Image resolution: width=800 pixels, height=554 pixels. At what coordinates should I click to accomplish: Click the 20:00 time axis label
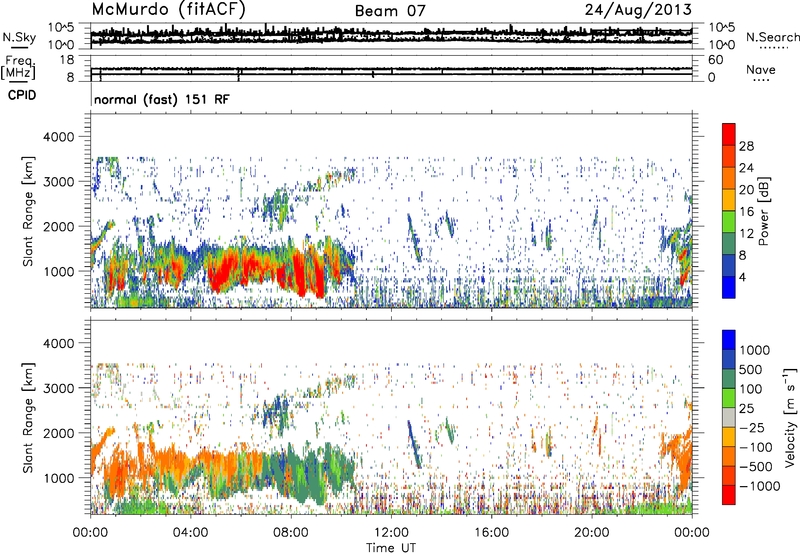click(592, 533)
